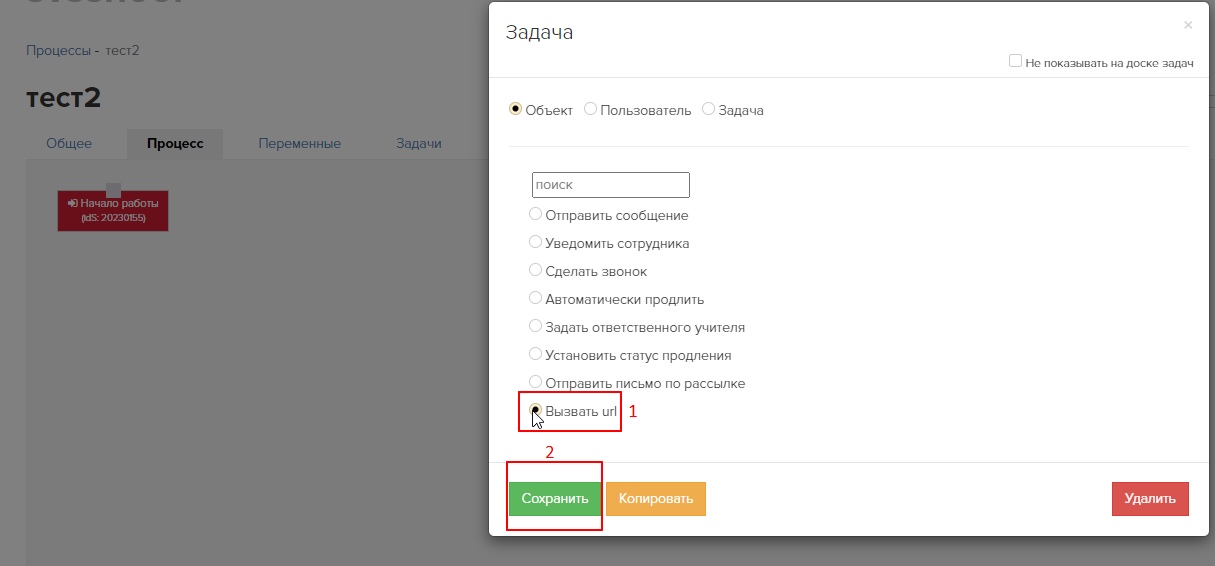Select the Задача radio option

709,109
